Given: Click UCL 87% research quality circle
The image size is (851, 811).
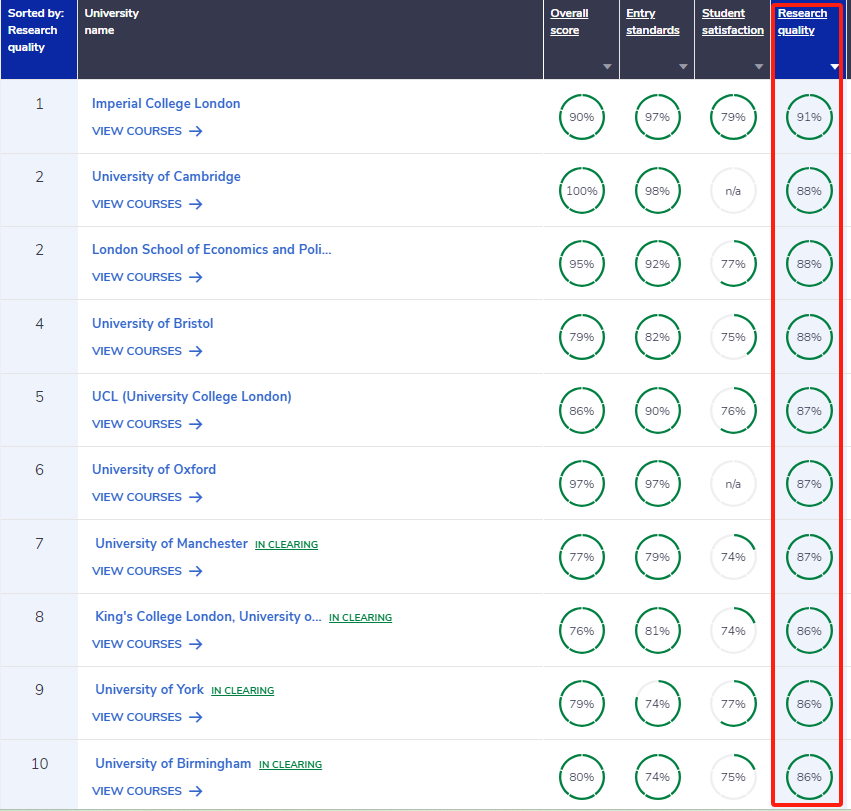Looking at the screenshot, I should pos(809,410).
